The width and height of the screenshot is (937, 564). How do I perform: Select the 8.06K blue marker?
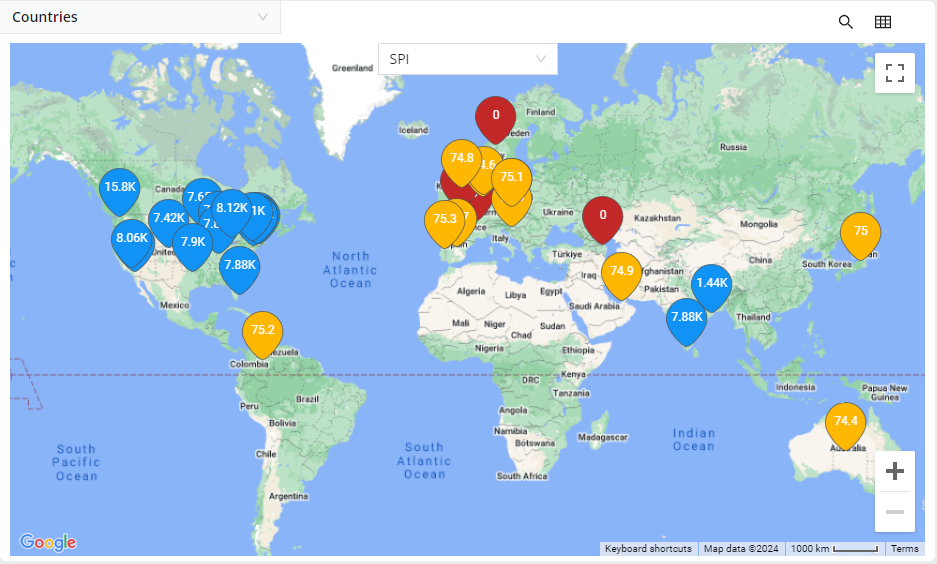(x=131, y=243)
